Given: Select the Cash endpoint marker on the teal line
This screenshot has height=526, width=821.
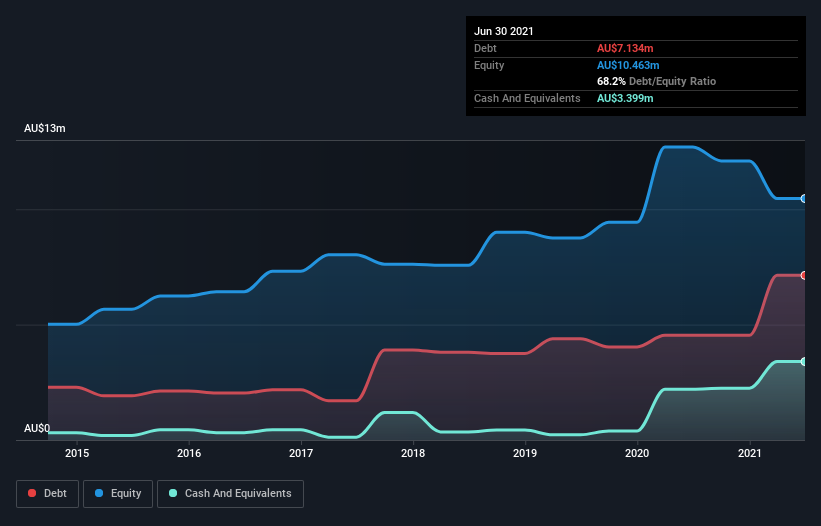Looking at the screenshot, I should [804, 362].
